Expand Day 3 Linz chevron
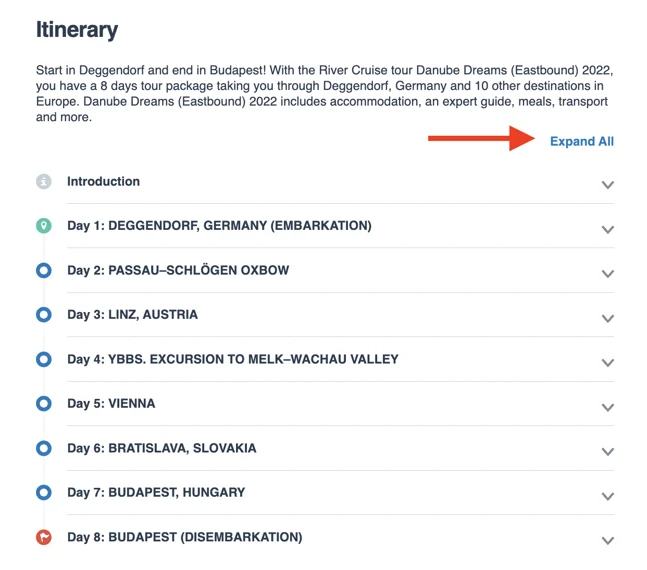Viewport: 647px width, 570px height. click(x=607, y=318)
